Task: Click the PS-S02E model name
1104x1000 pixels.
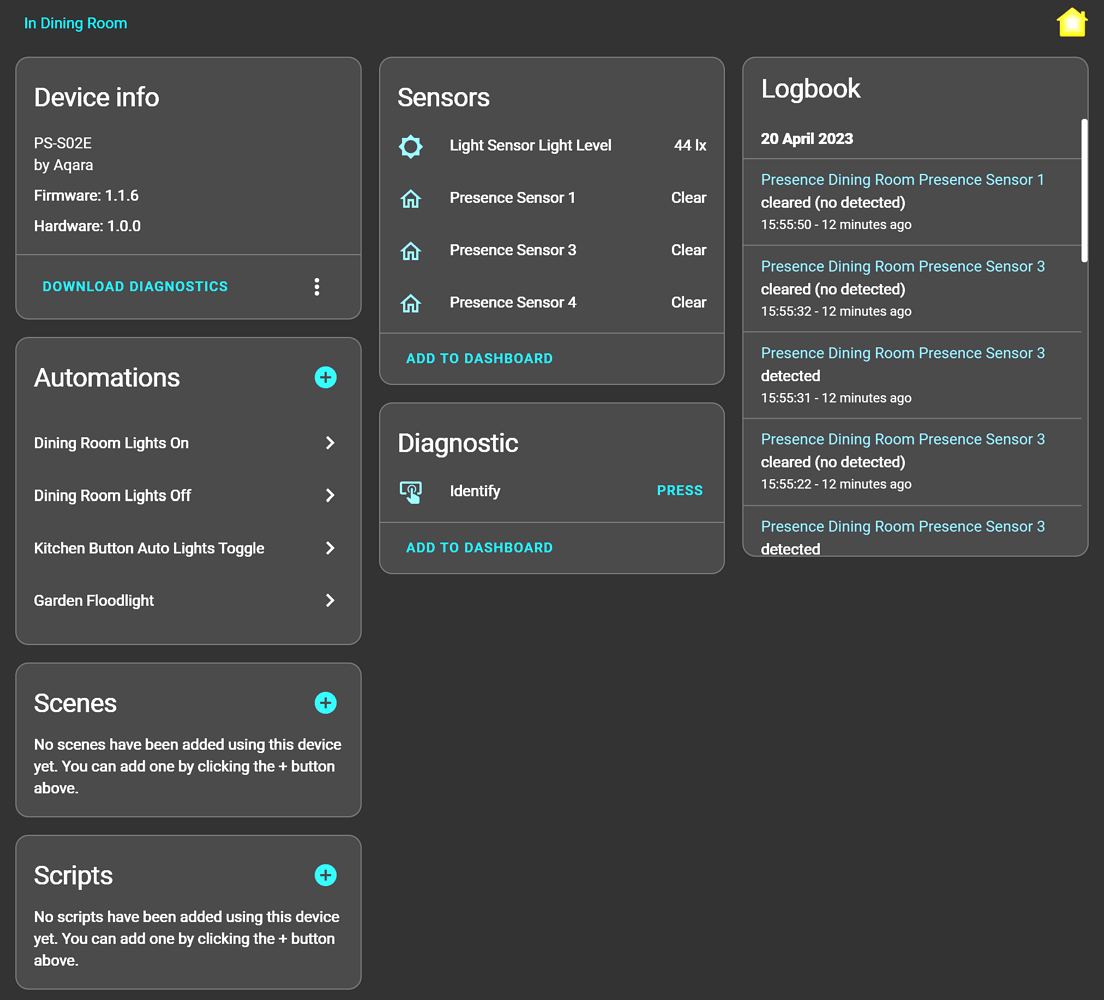Action: (x=63, y=143)
